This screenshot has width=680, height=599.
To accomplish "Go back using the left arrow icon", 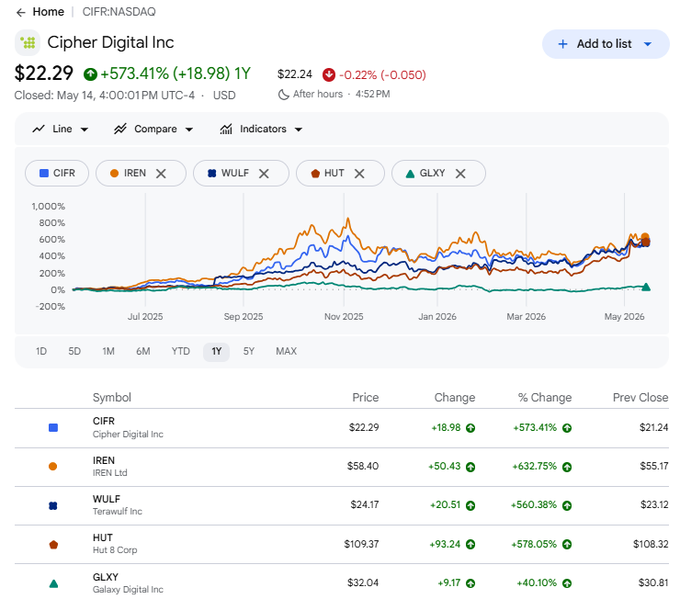I will [x=20, y=13].
